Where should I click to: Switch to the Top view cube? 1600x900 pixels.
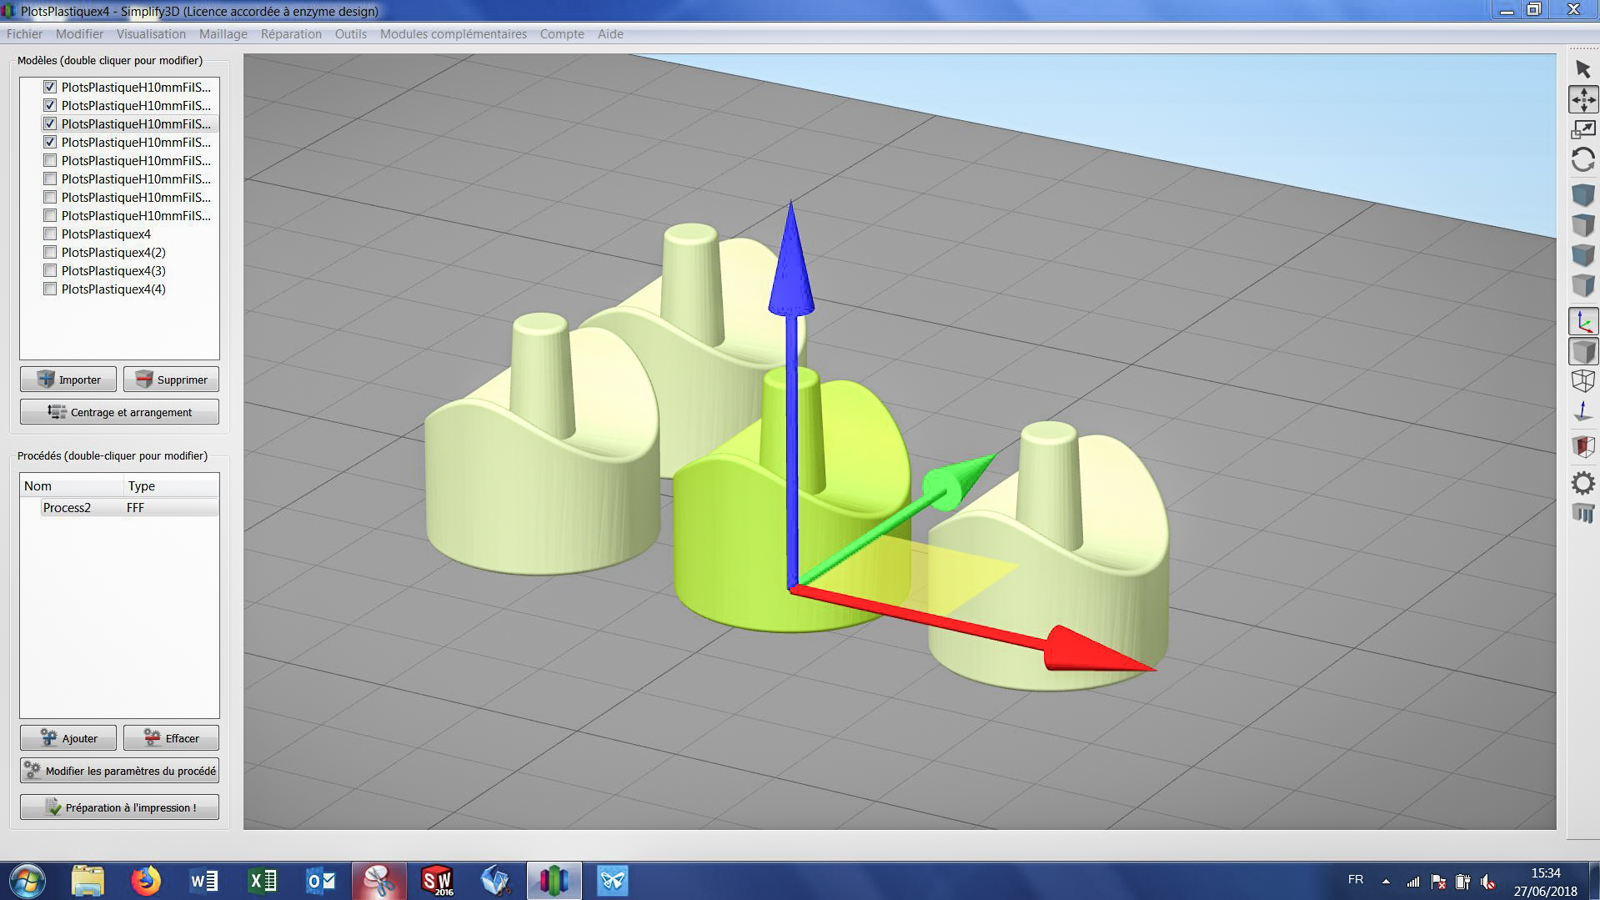[1583, 225]
